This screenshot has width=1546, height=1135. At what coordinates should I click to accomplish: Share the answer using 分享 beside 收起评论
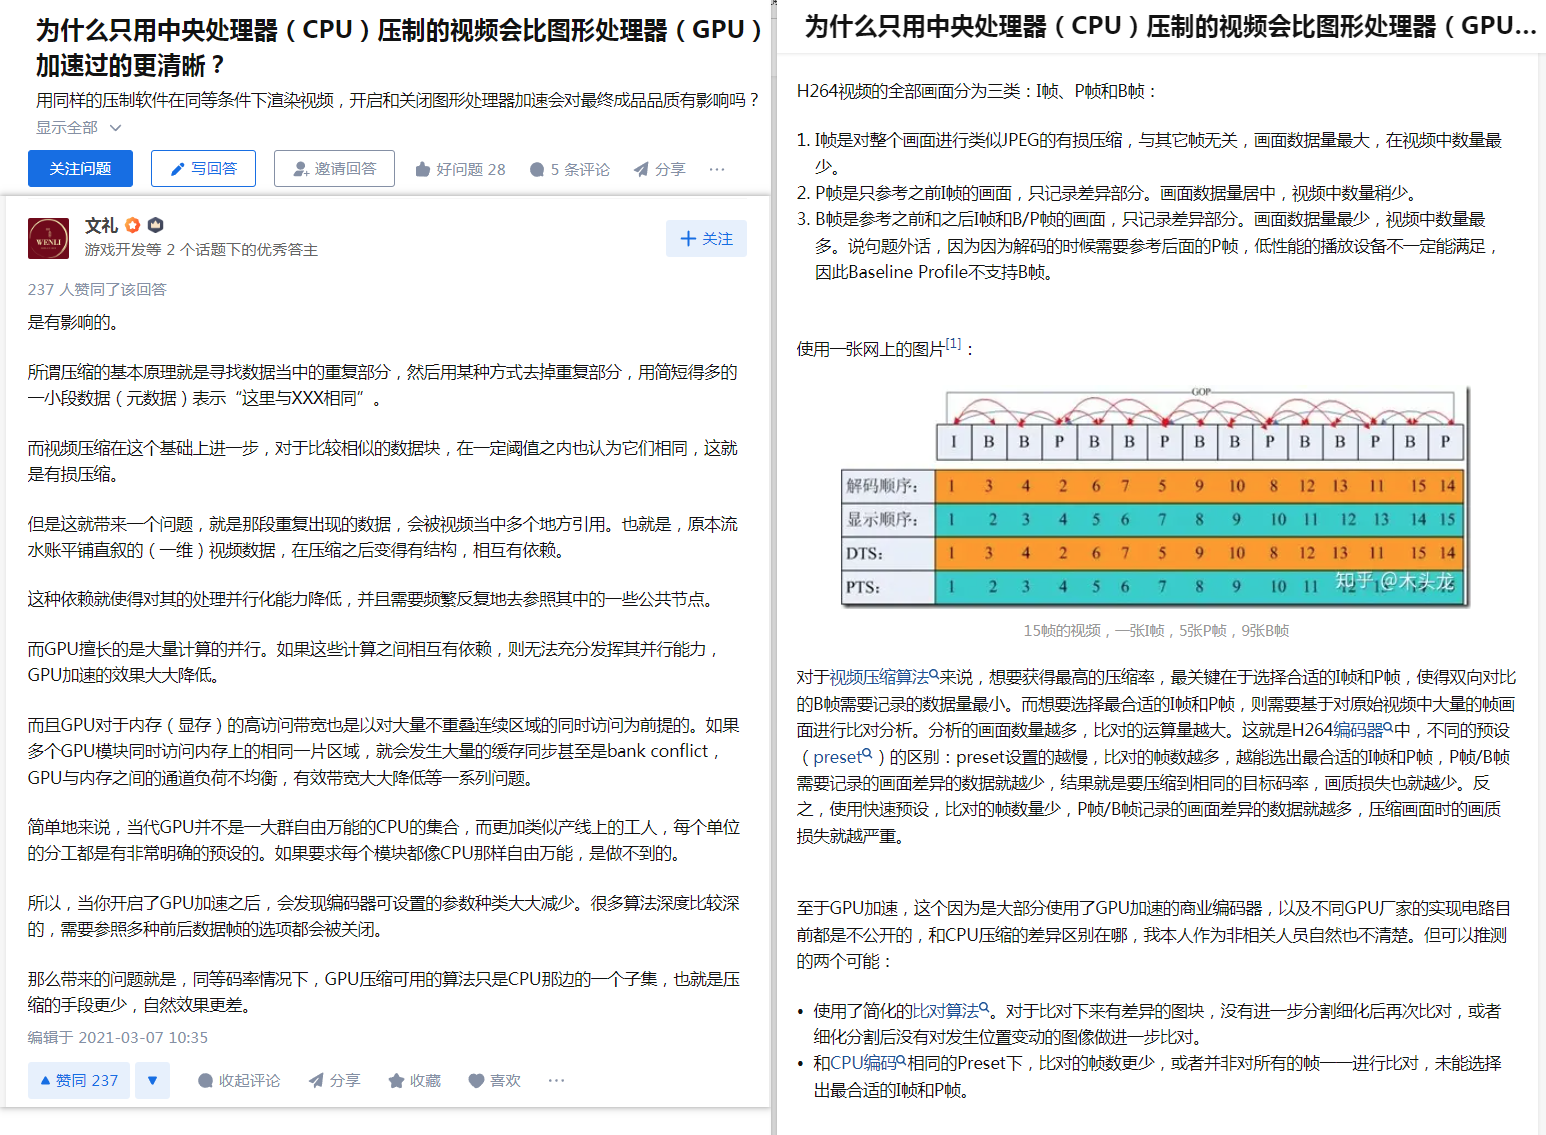(334, 1080)
